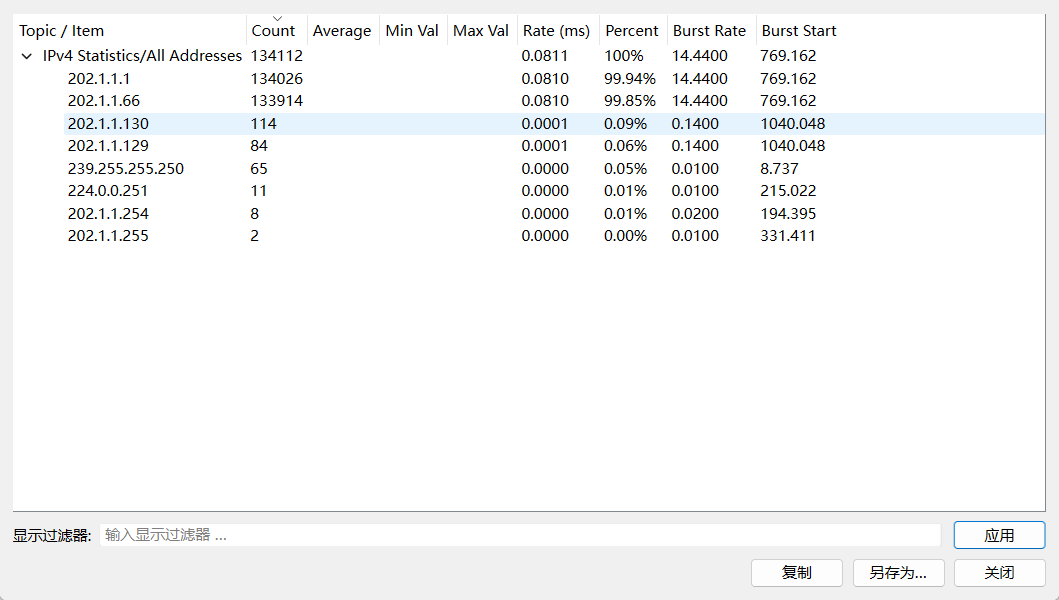Click the count value 134026
Screen dimensions: 1059x600
pos(277,79)
